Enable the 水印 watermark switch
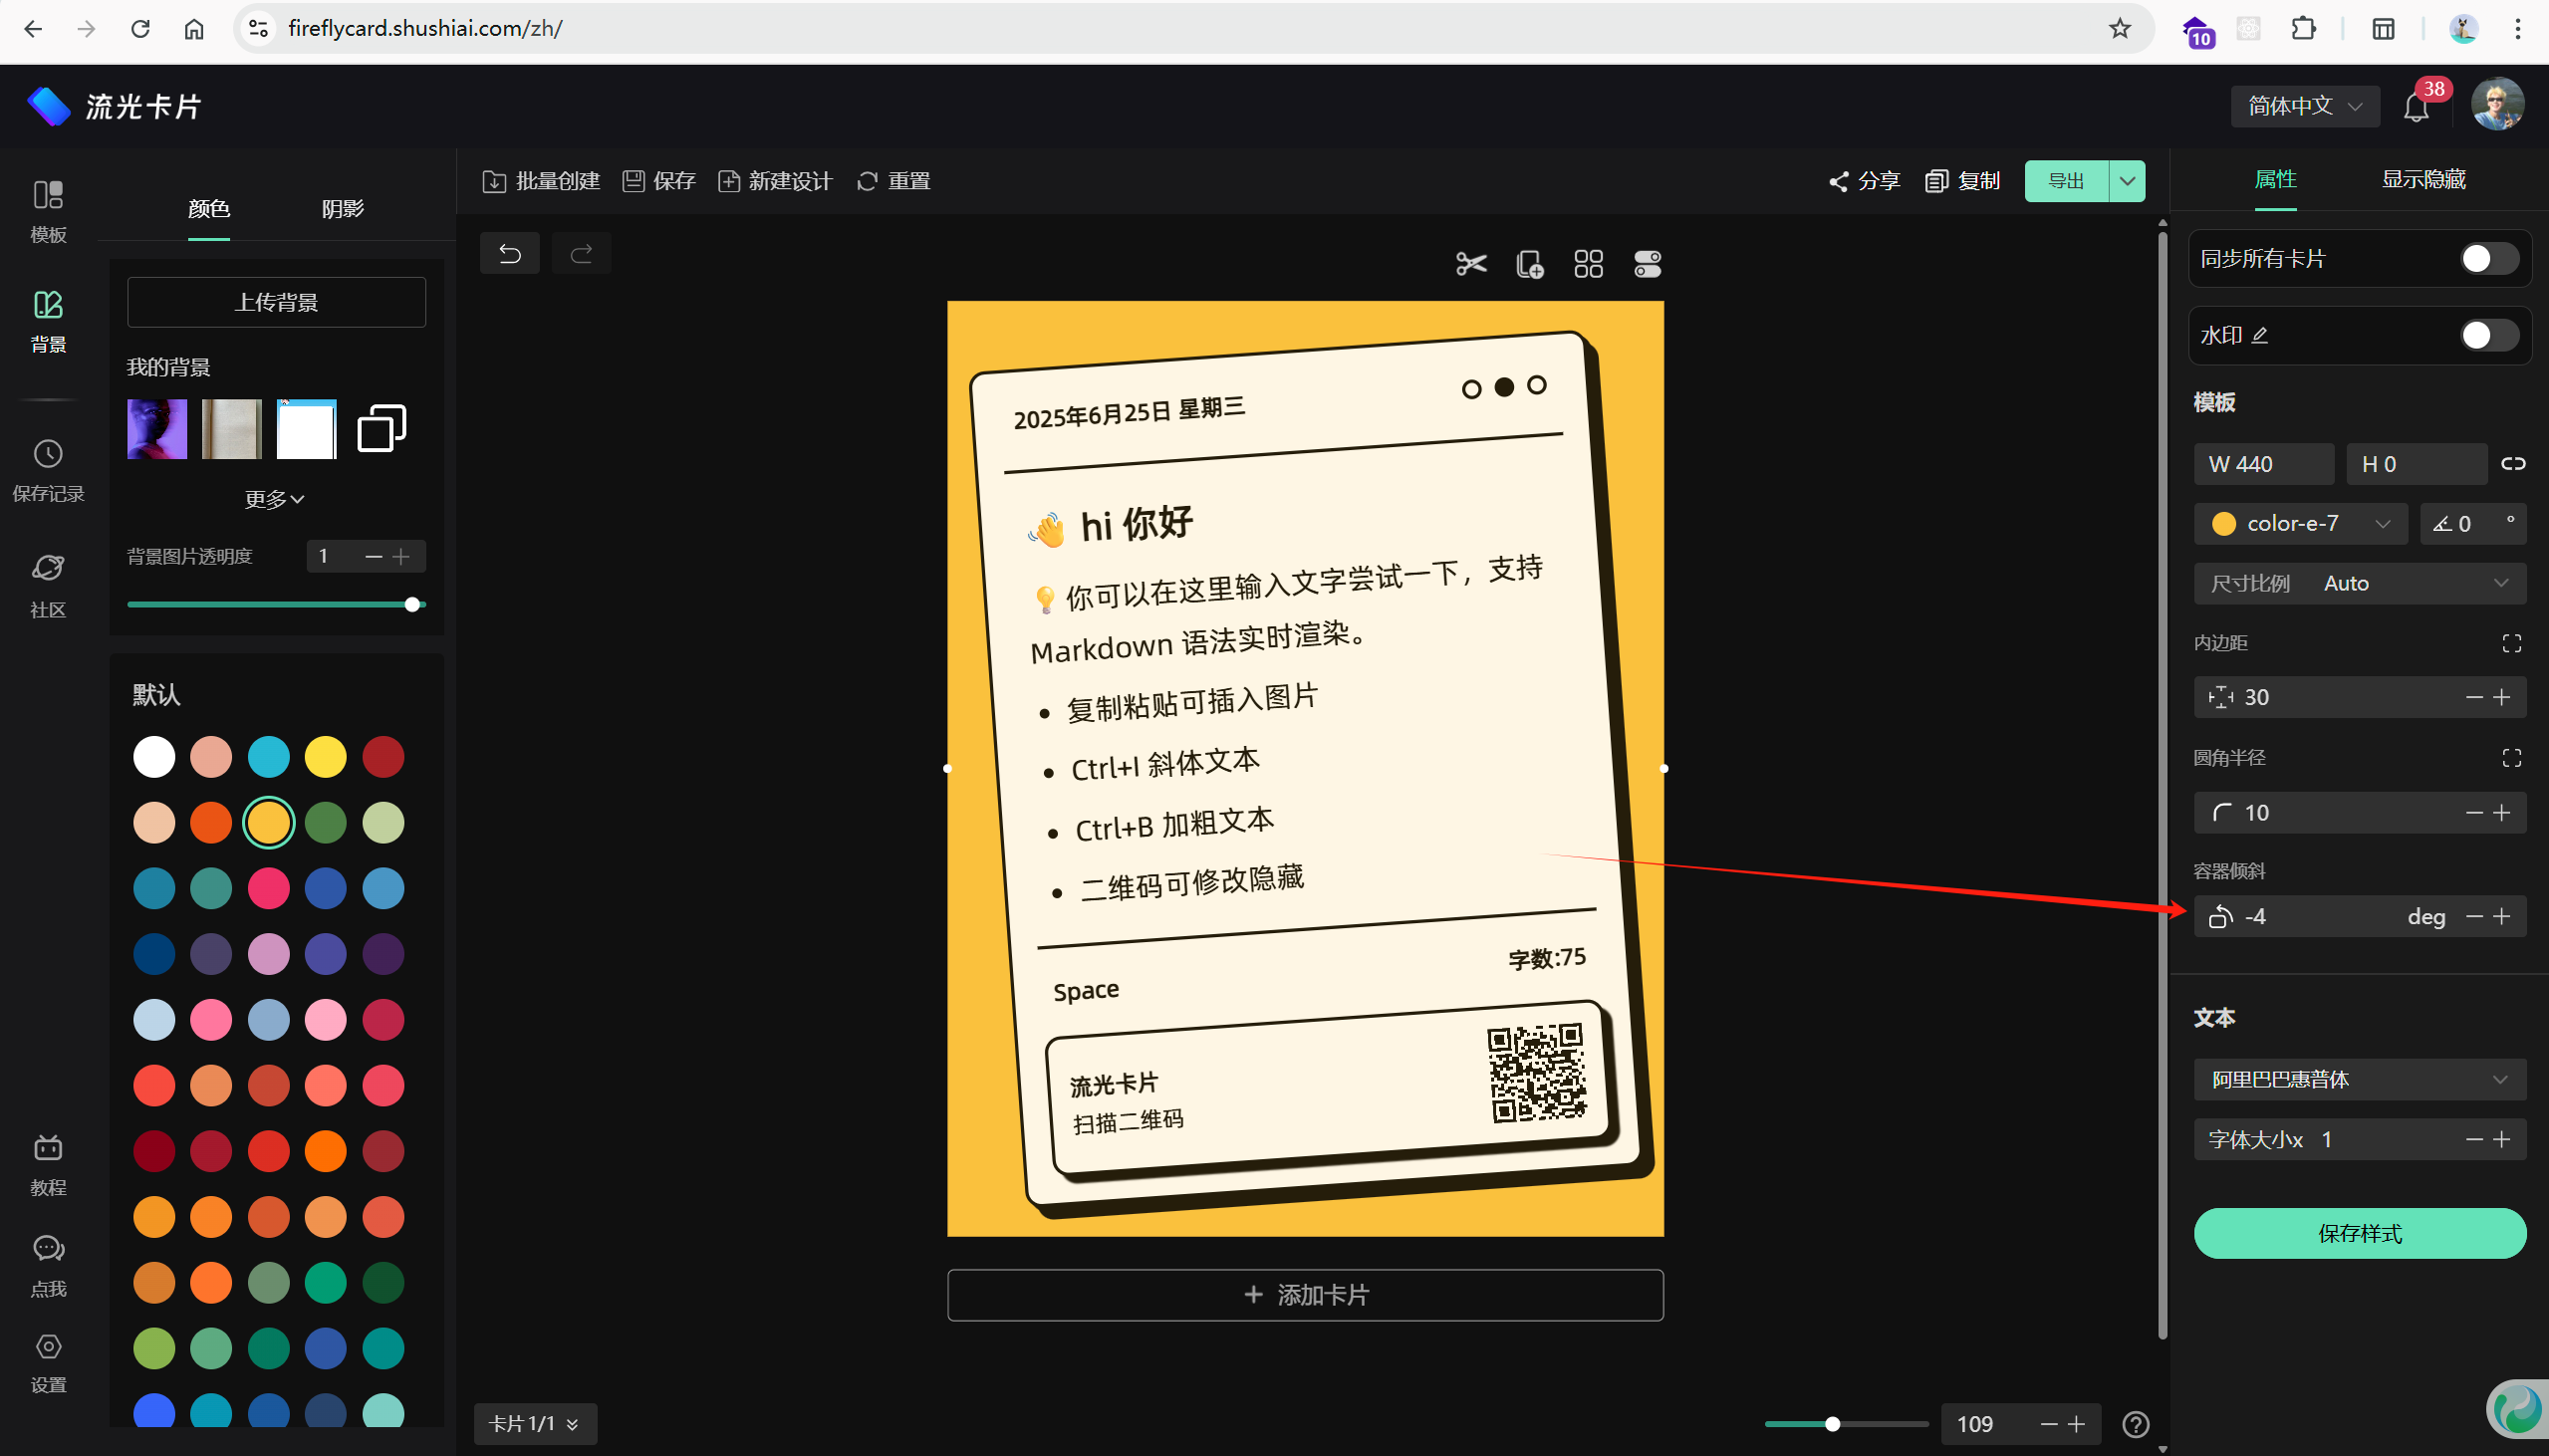 point(2488,335)
